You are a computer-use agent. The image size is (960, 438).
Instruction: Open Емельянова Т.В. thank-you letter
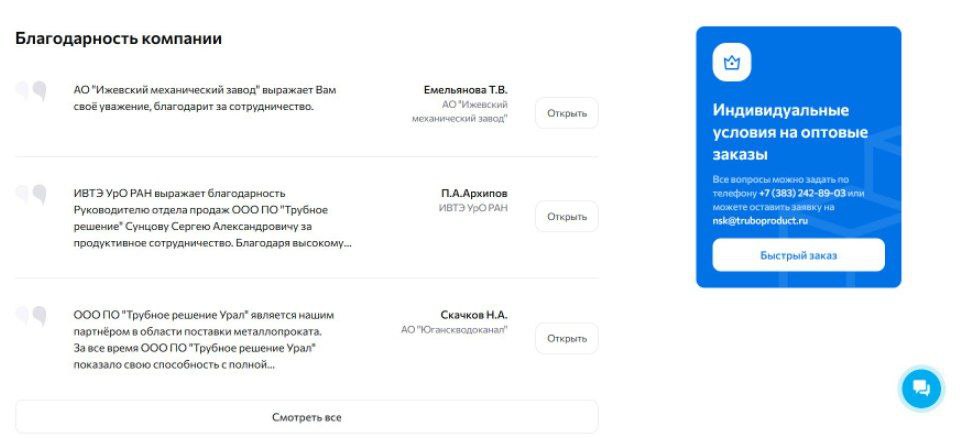coord(566,113)
